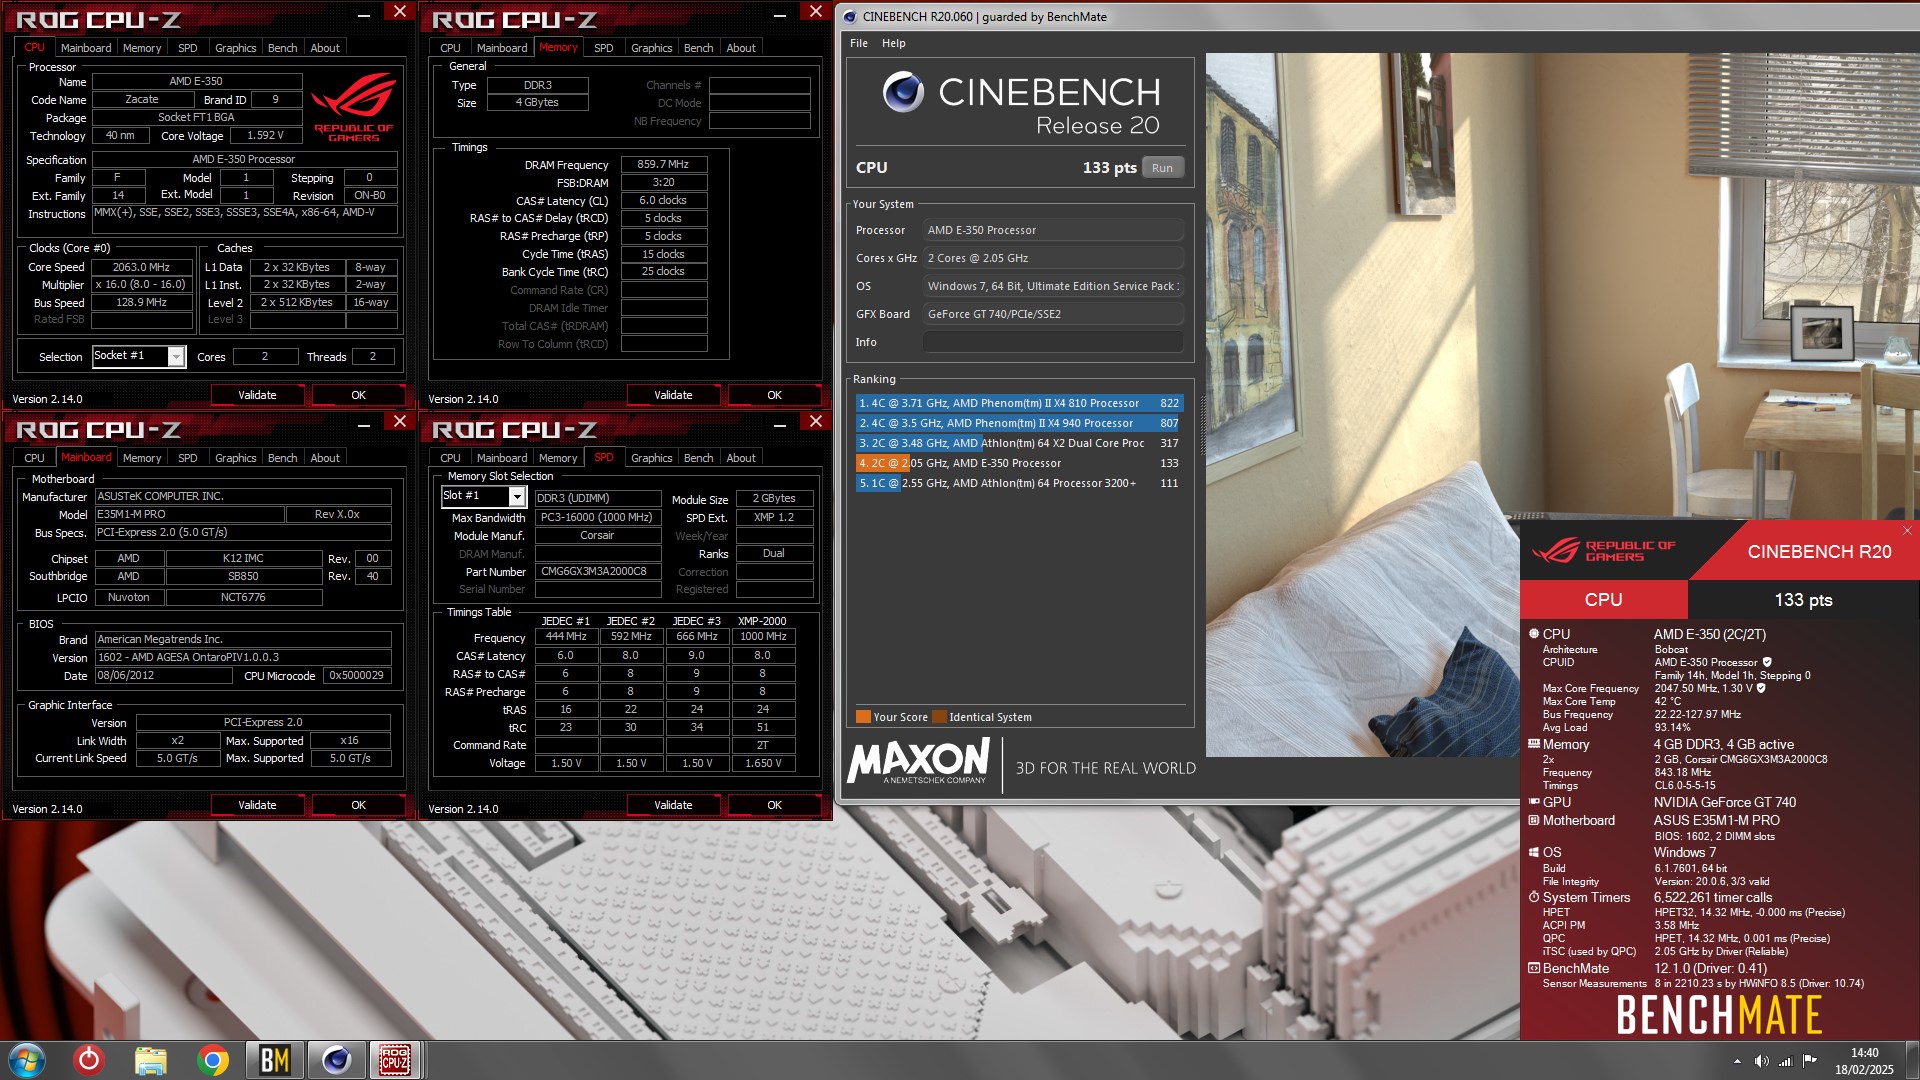
Task: Click the Cinebench title bar app icon
Action: coord(849,17)
